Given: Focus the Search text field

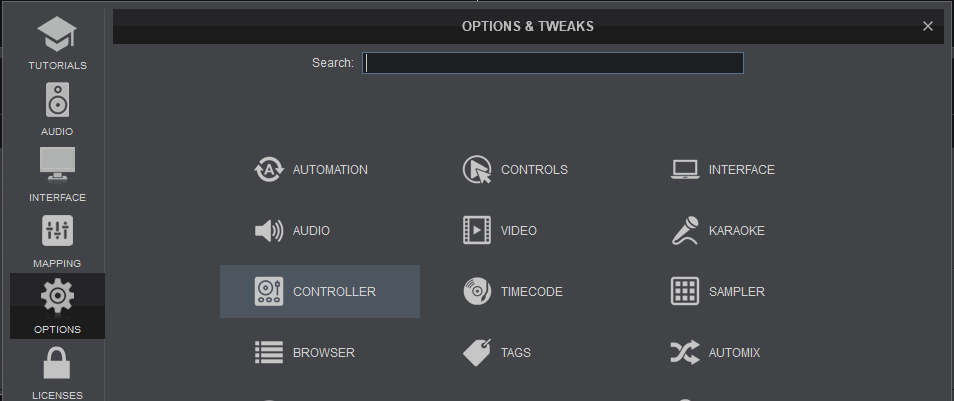Looking at the screenshot, I should [x=553, y=63].
